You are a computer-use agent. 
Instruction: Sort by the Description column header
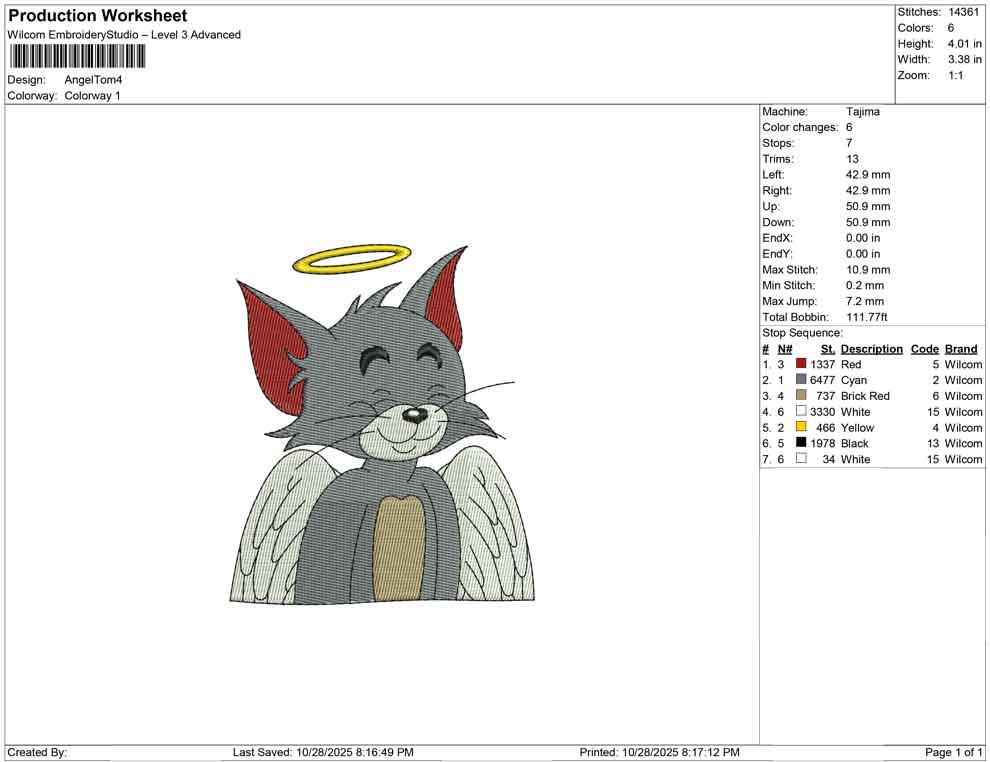tap(871, 348)
